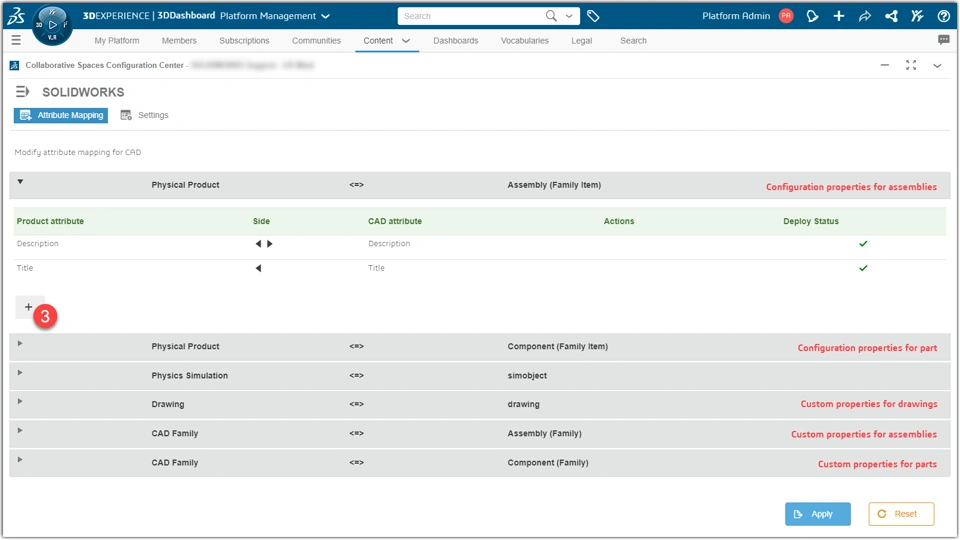Click the Deploy Status column header

811,221
